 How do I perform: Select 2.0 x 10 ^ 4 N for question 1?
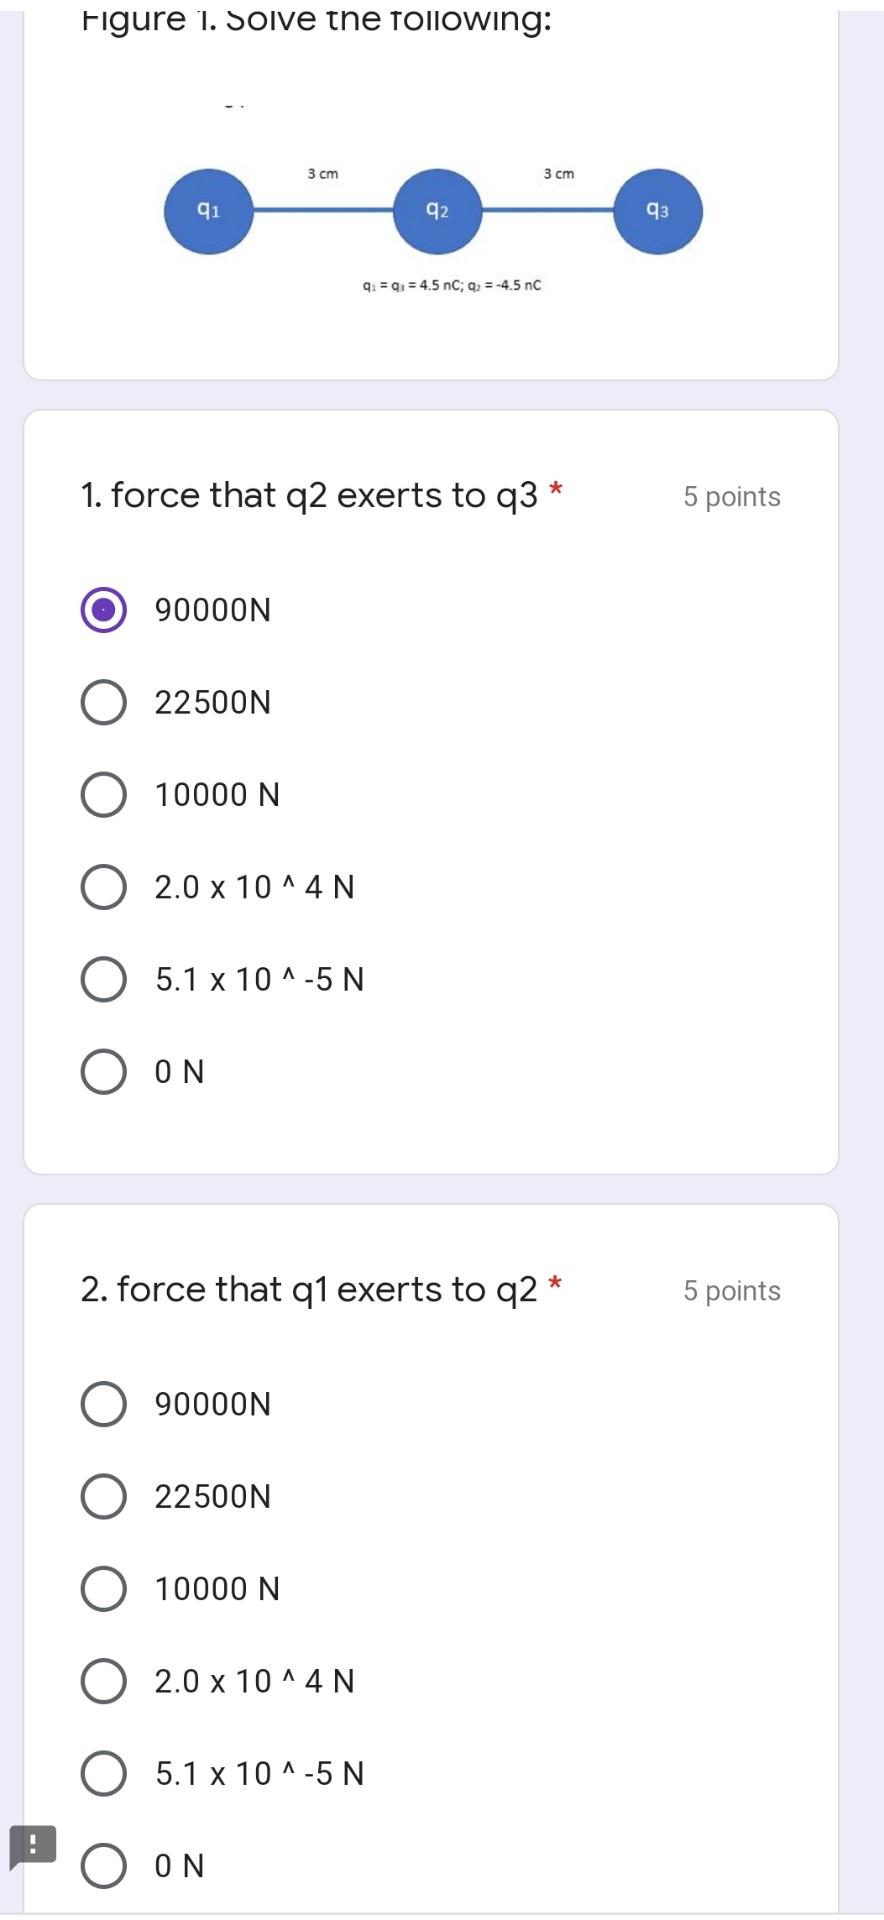tap(102, 886)
